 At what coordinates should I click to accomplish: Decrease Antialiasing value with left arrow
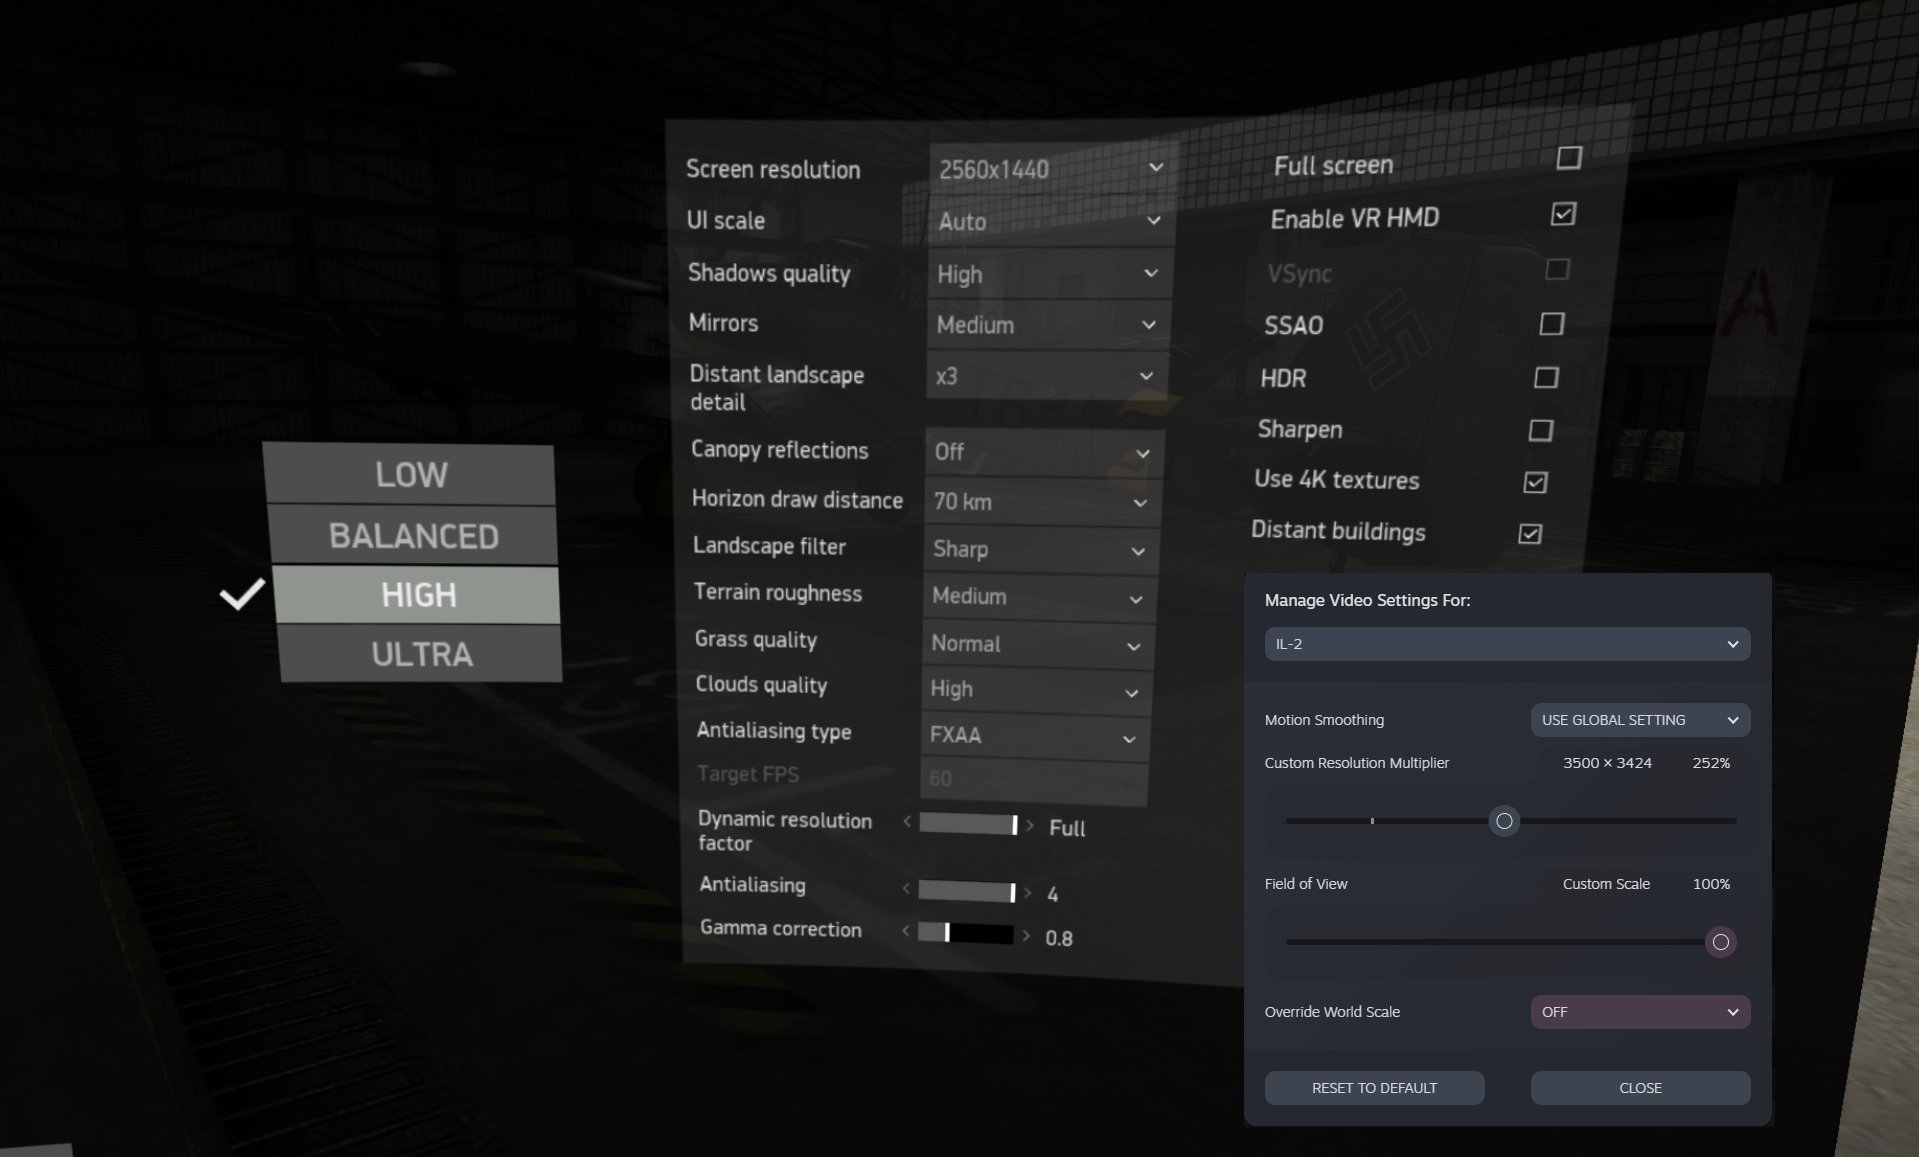(906, 888)
